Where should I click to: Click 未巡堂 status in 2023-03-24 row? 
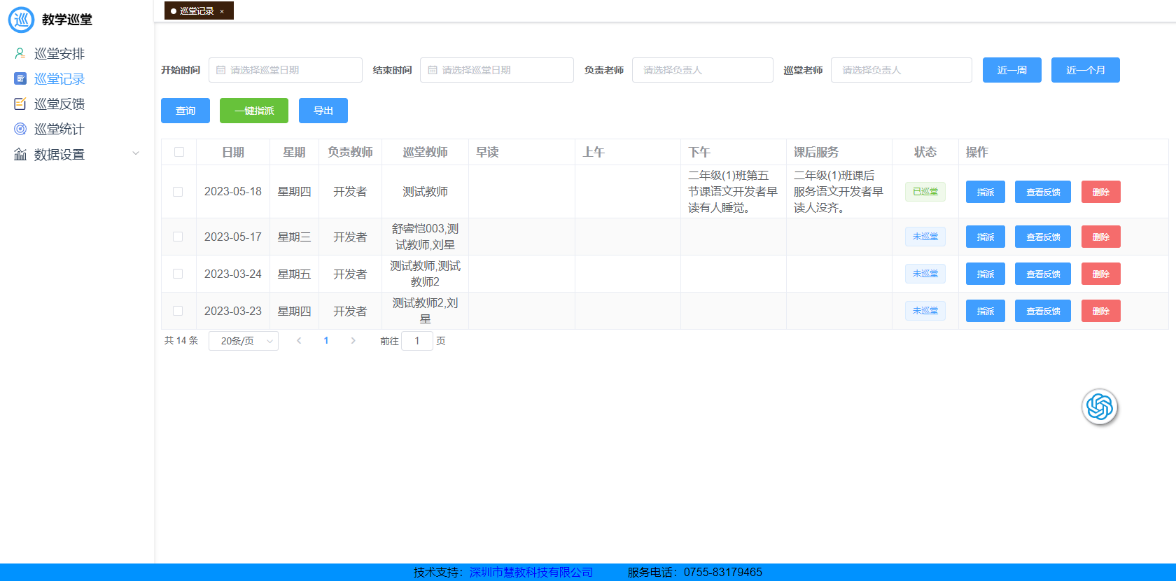(926, 274)
